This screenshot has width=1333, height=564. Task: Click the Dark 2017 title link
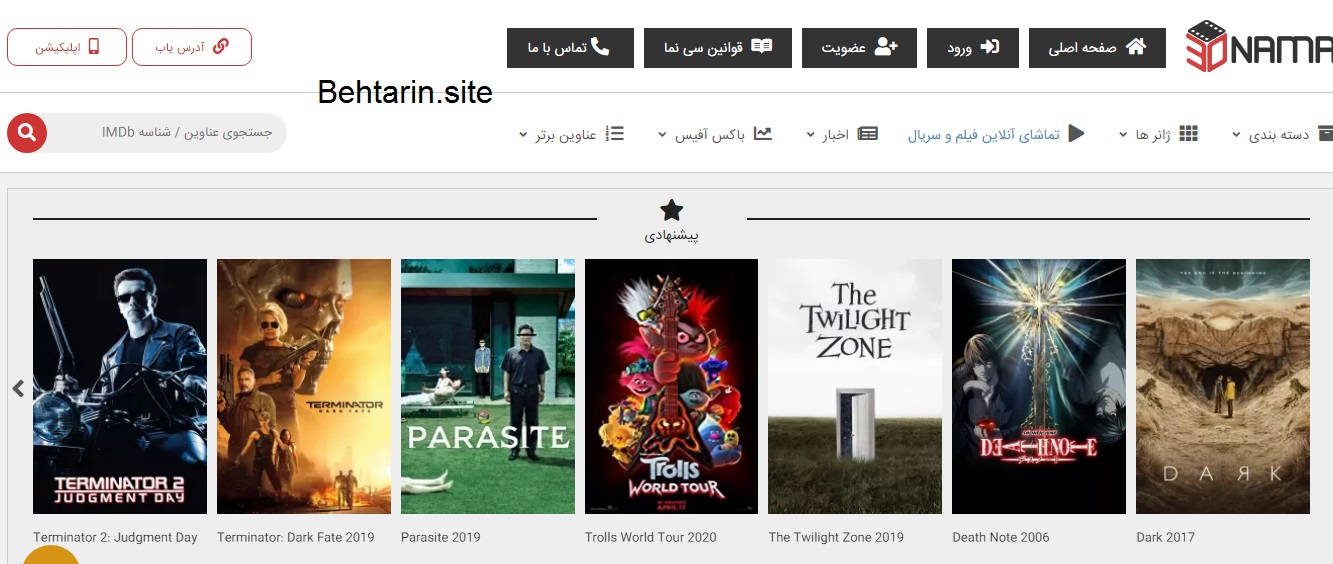click(1165, 537)
